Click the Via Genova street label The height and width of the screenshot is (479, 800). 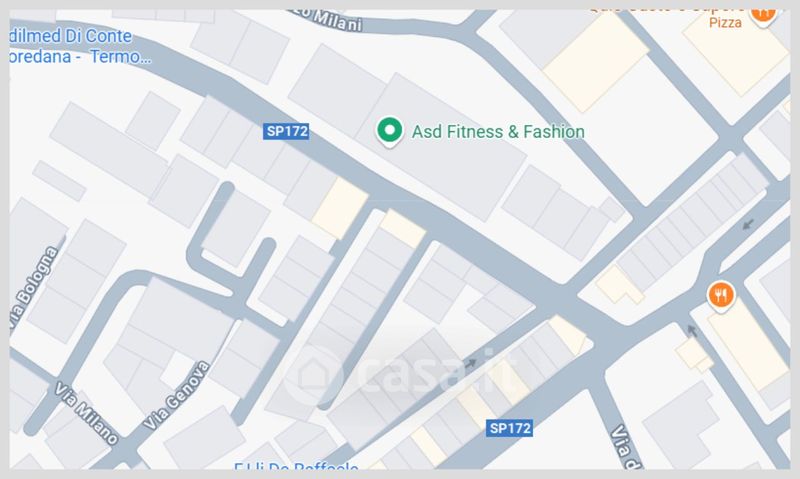[x=177, y=395]
